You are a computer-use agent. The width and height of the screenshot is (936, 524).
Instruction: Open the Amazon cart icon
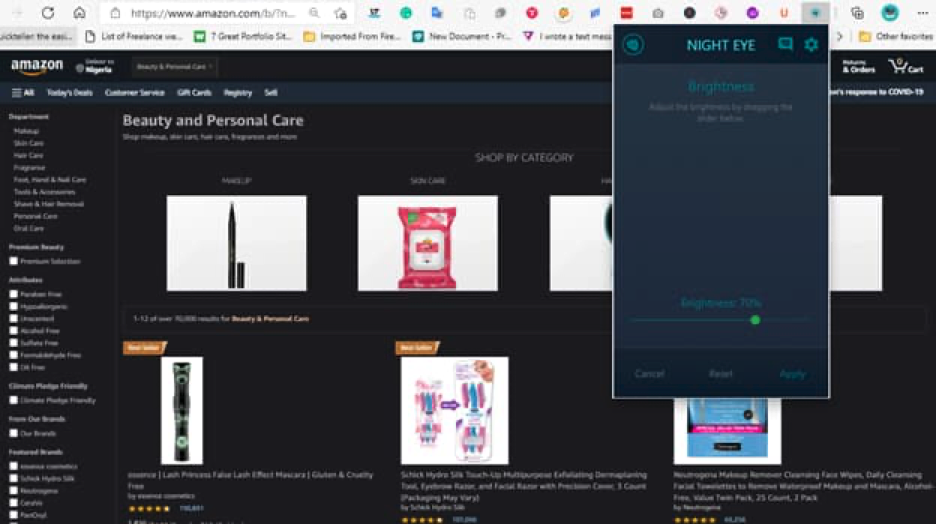905,66
